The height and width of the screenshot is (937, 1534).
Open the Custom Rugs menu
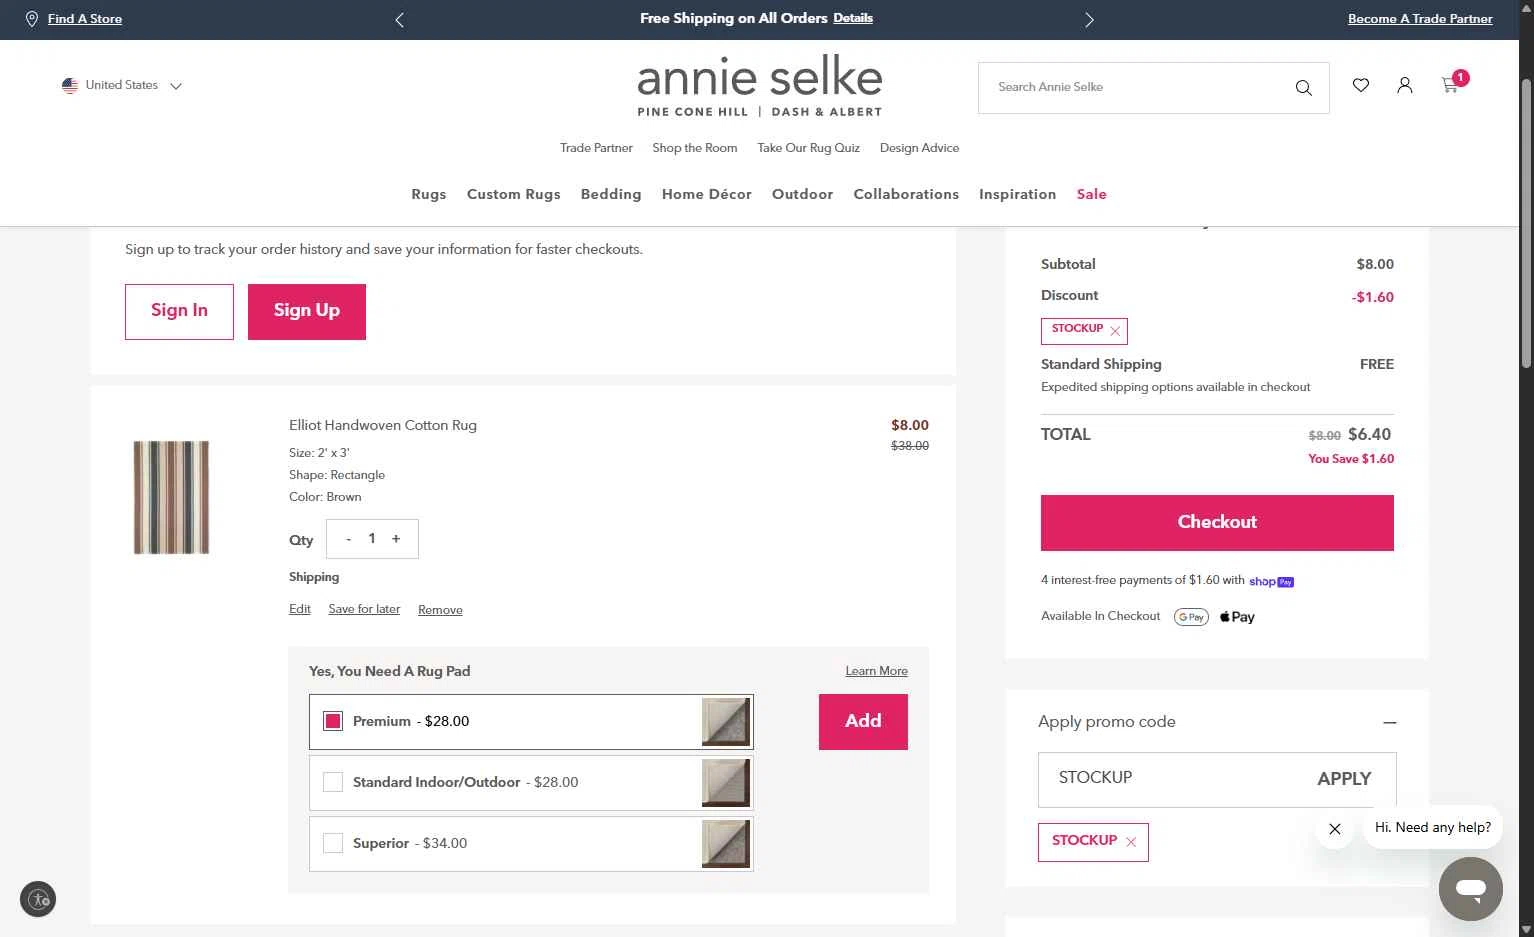tap(514, 194)
